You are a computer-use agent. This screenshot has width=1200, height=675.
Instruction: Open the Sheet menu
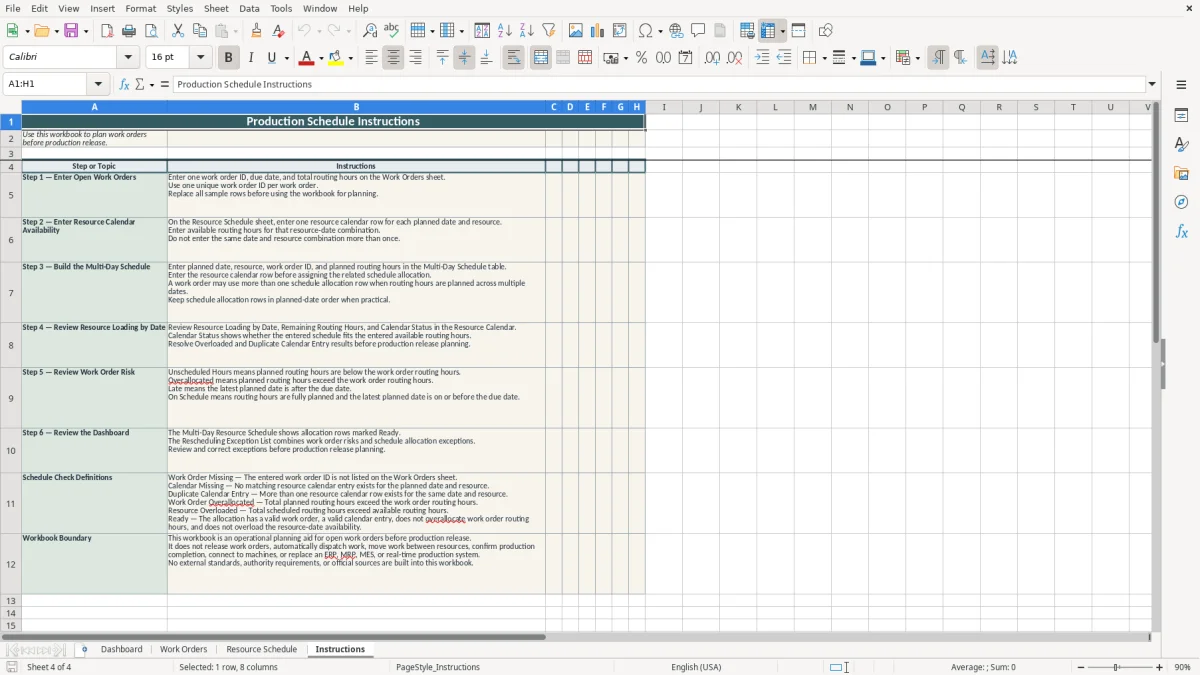click(216, 8)
